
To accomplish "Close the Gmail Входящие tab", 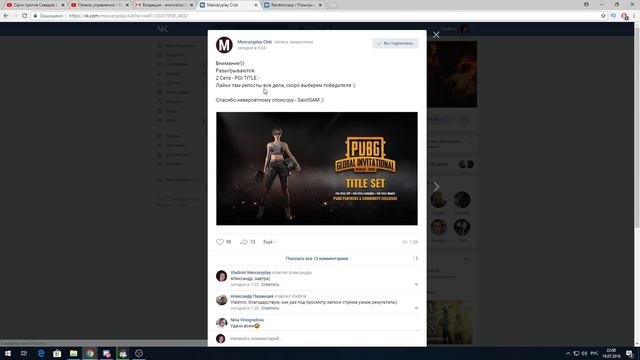I will [191, 5].
